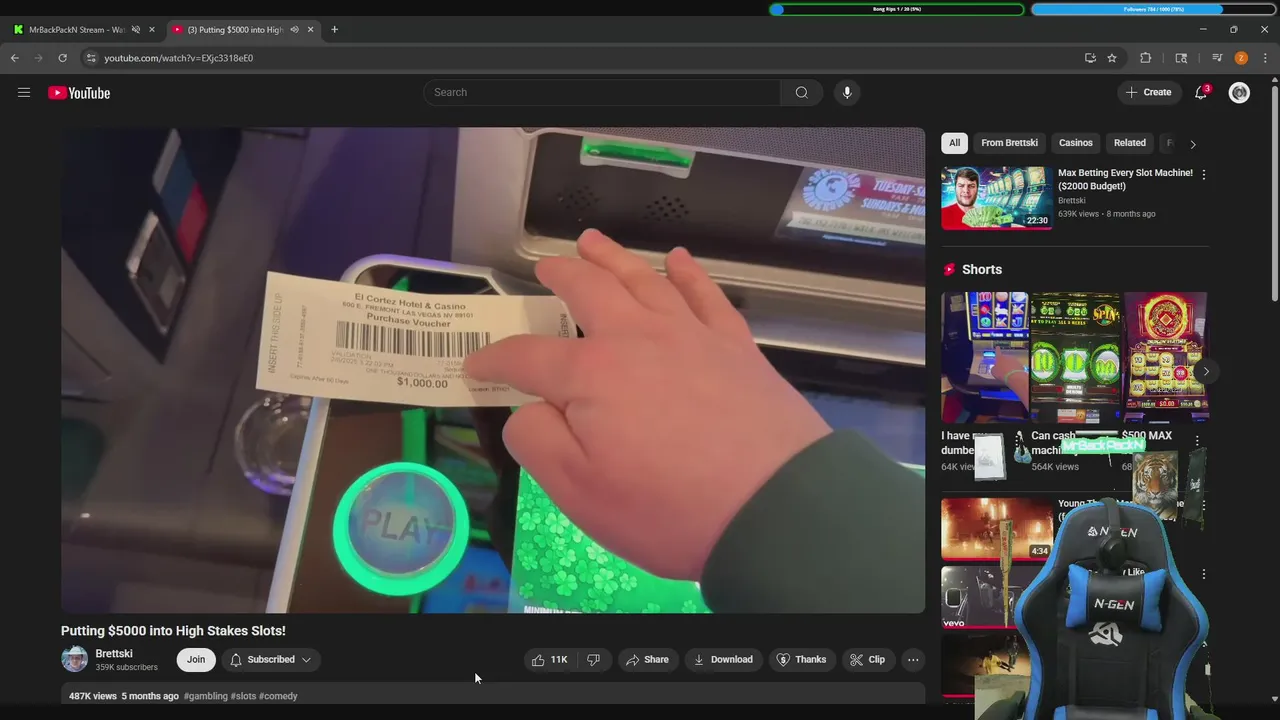Open media controls icon in Chrome toolbar
Viewport: 1280px width, 720px height.
coord(1217,58)
